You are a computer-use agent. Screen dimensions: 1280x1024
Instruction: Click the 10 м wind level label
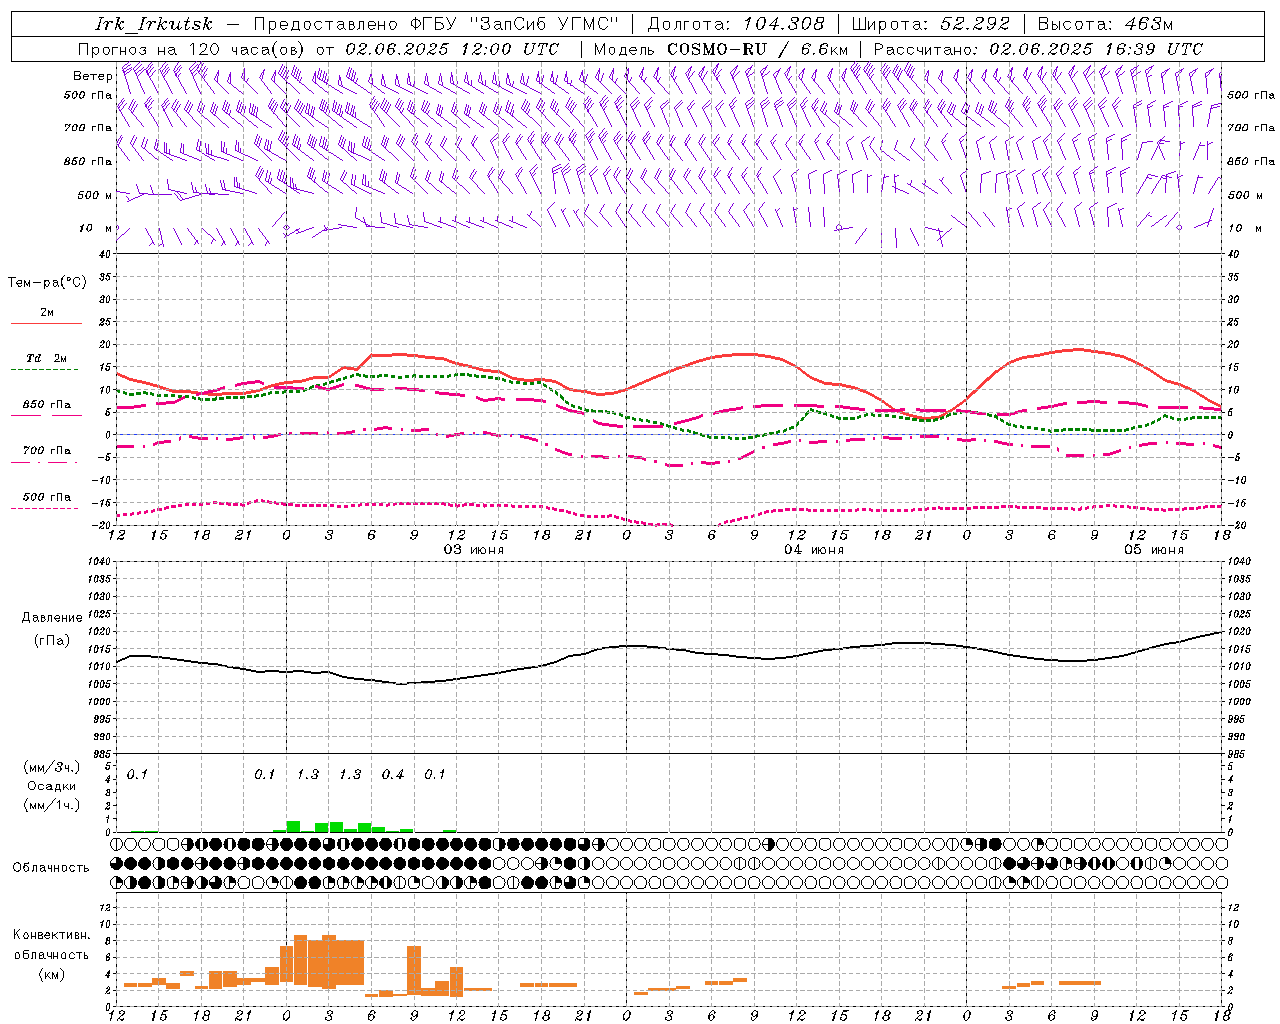pyautogui.click(x=96, y=228)
